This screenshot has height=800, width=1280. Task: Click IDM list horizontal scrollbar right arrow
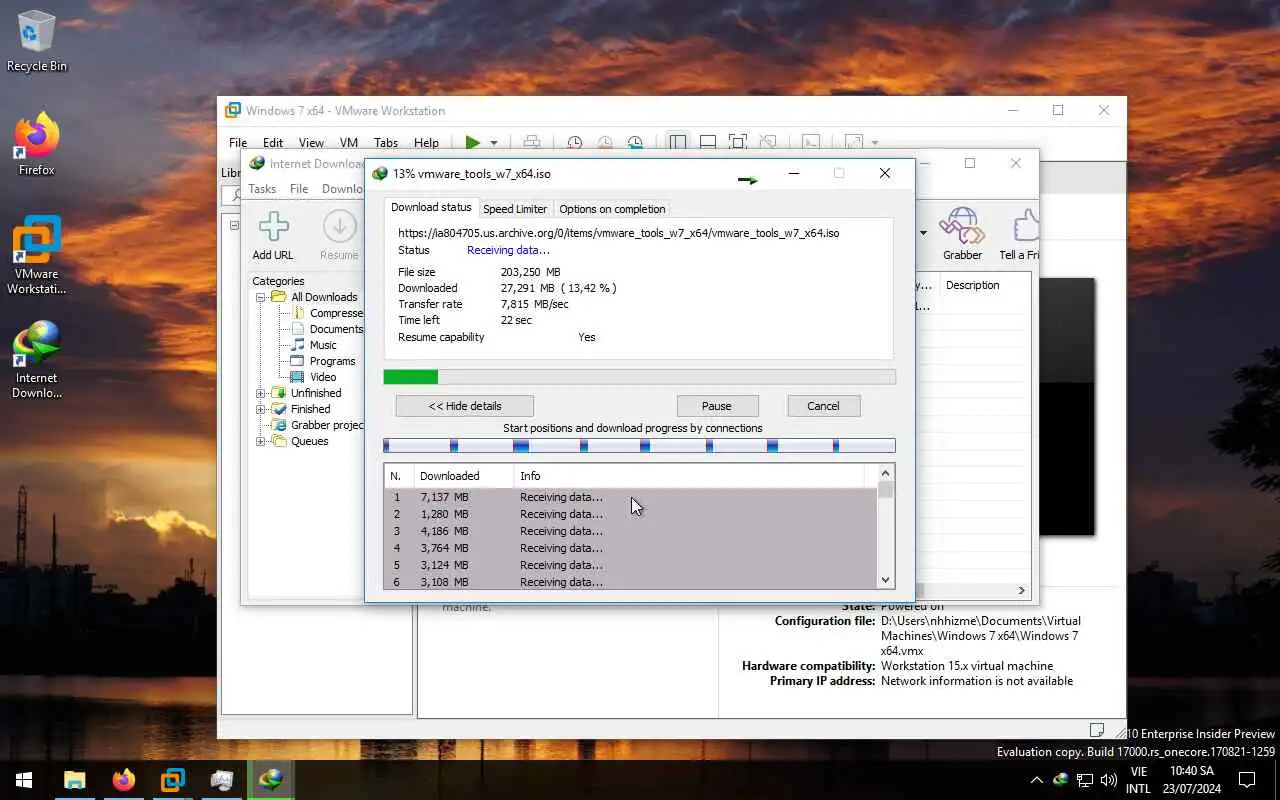(1022, 591)
